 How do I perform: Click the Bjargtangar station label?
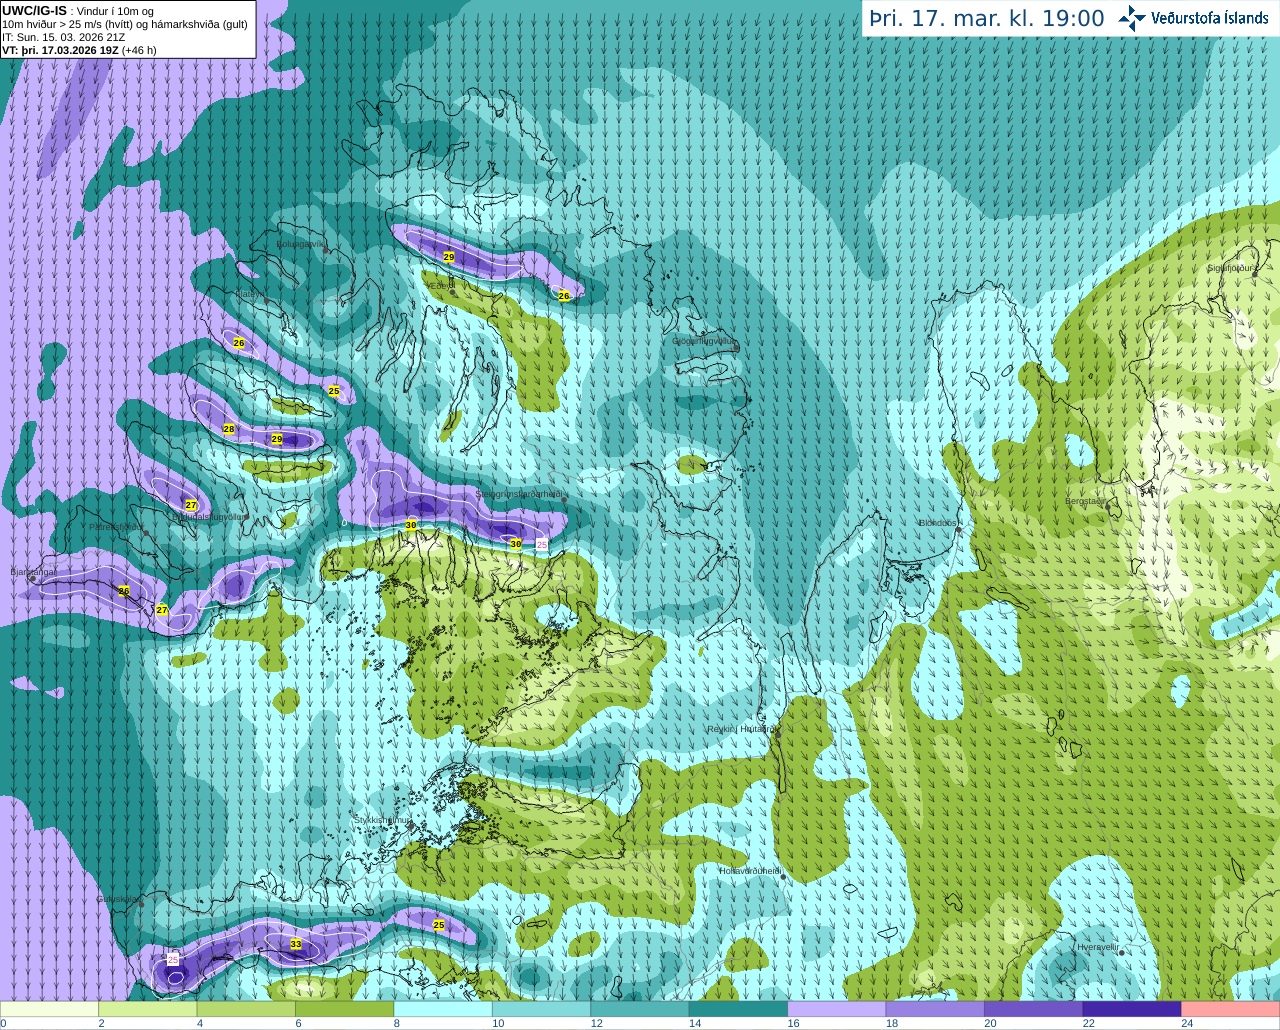33,572
